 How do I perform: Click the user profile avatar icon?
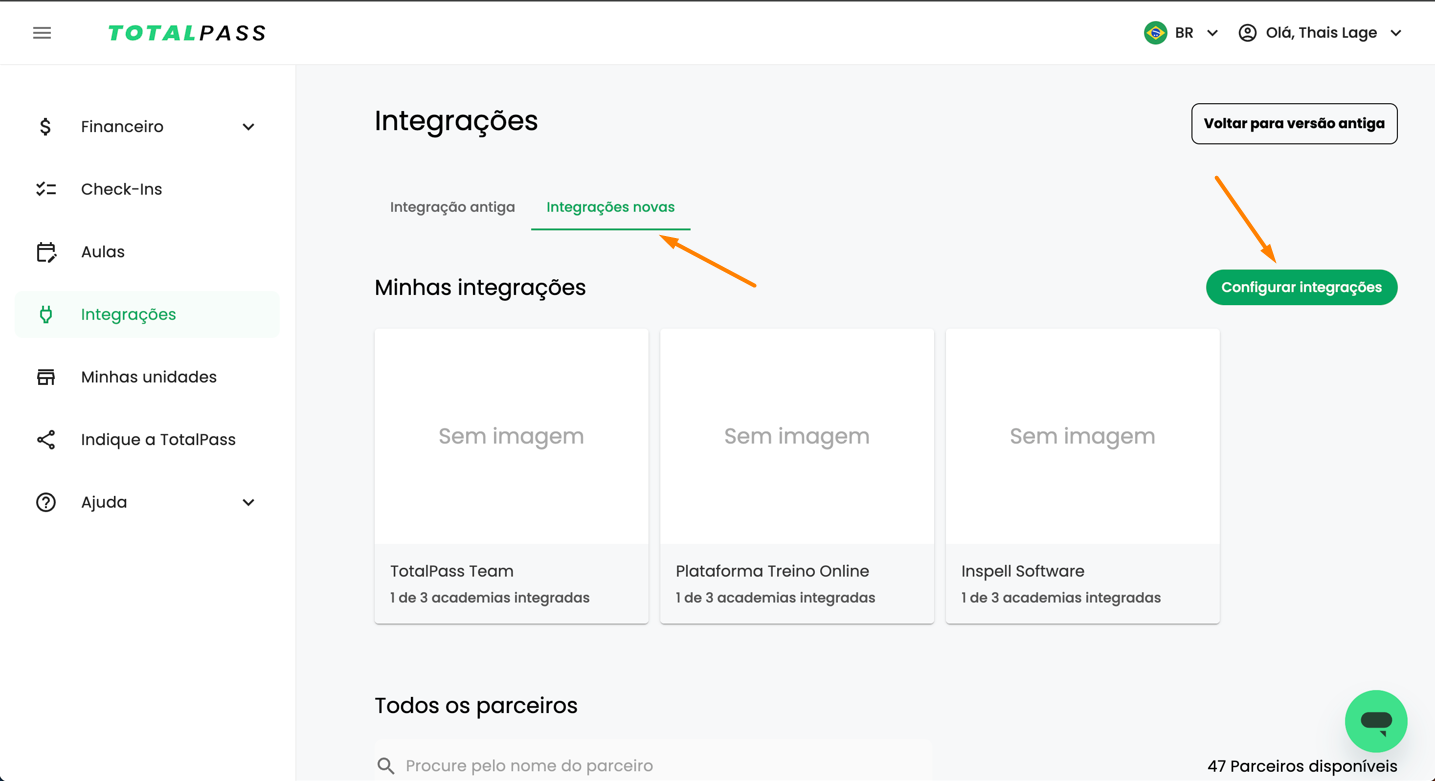click(x=1247, y=33)
